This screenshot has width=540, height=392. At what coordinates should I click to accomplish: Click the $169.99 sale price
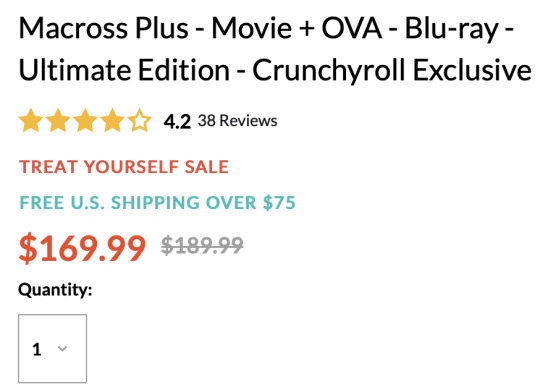[82, 248]
